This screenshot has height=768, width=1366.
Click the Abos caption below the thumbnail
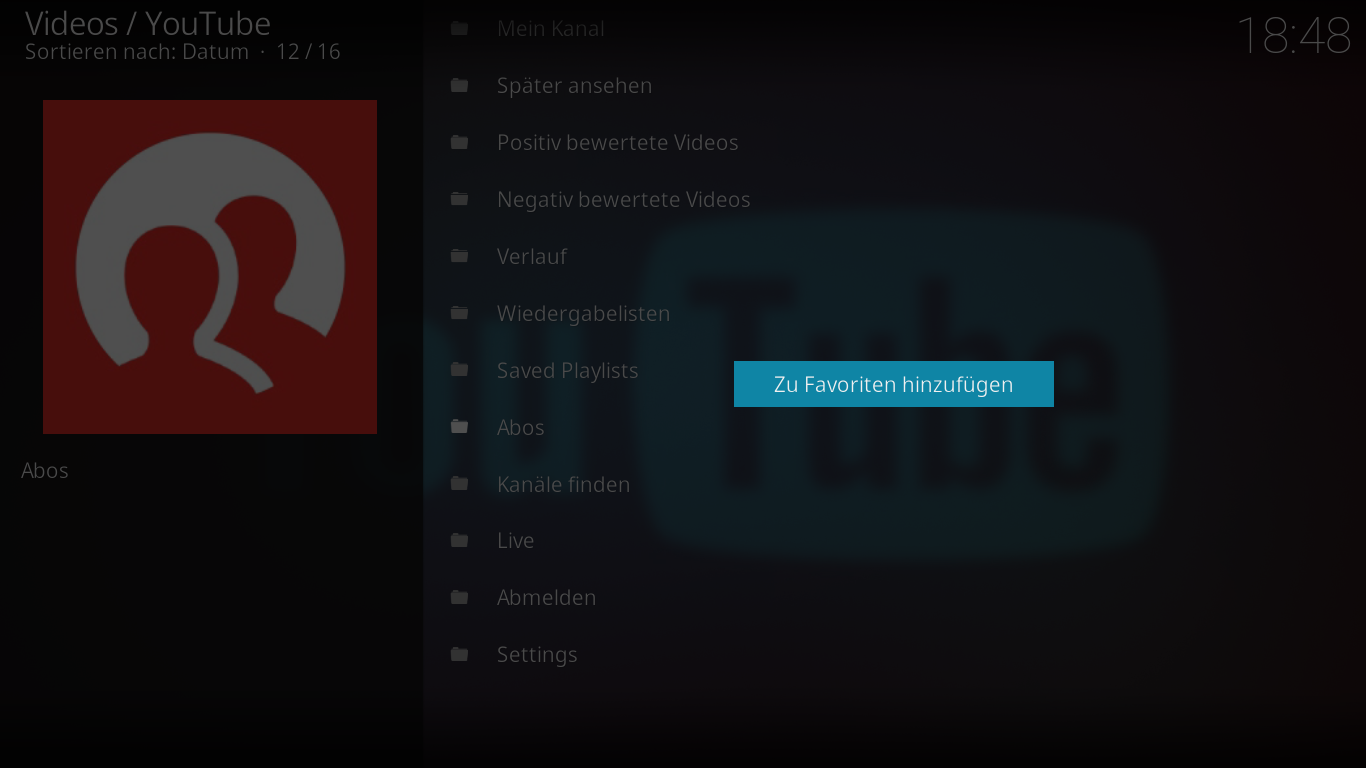[45, 470]
